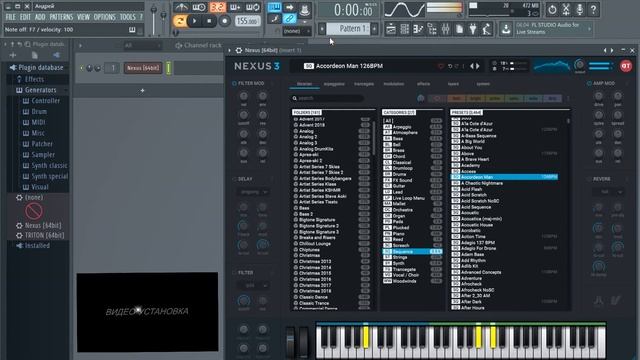Screen dimensions: 640x360
Task: Toggle the countdown before recording button
Action: [x=217, y=7]
